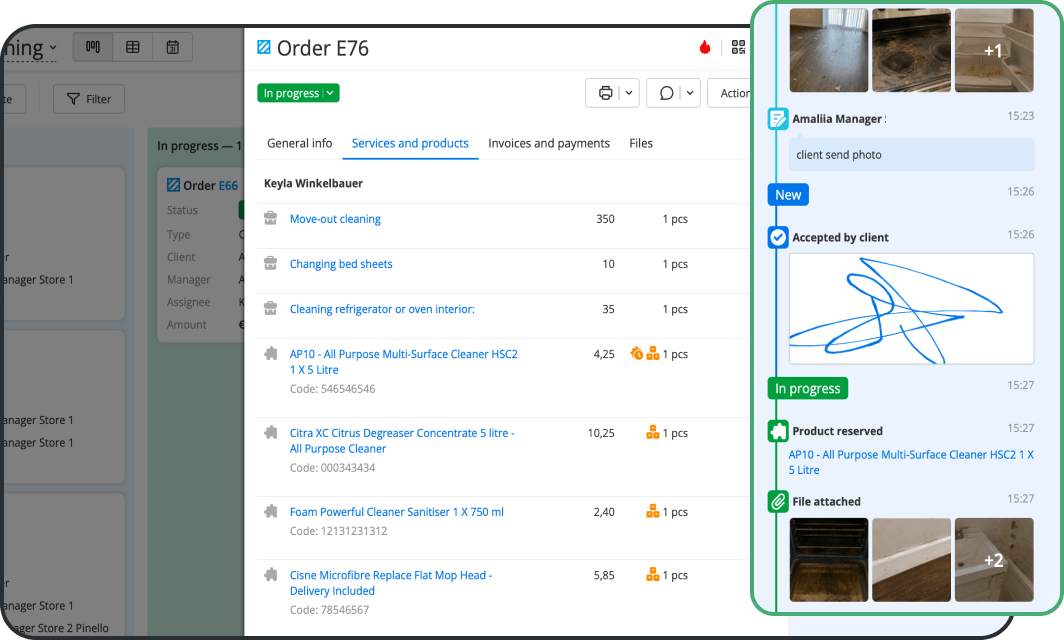
Task: Open the +1 more photos thumbnail
Action: pos(994,50)
